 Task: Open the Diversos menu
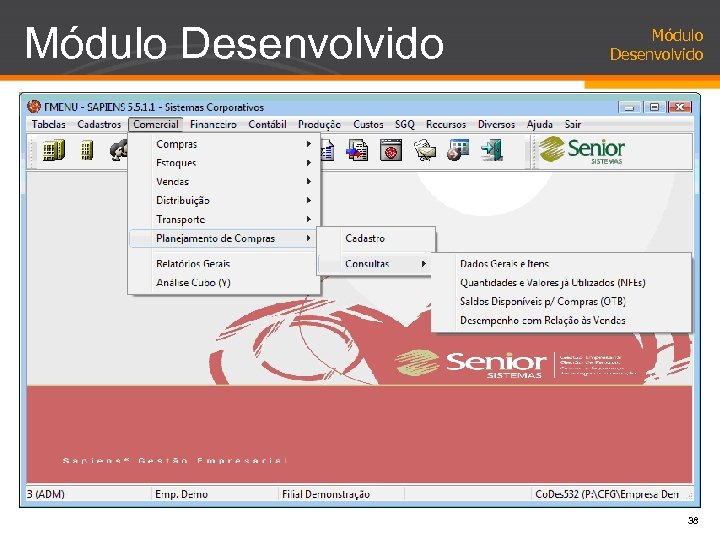(x=496, y=124)
